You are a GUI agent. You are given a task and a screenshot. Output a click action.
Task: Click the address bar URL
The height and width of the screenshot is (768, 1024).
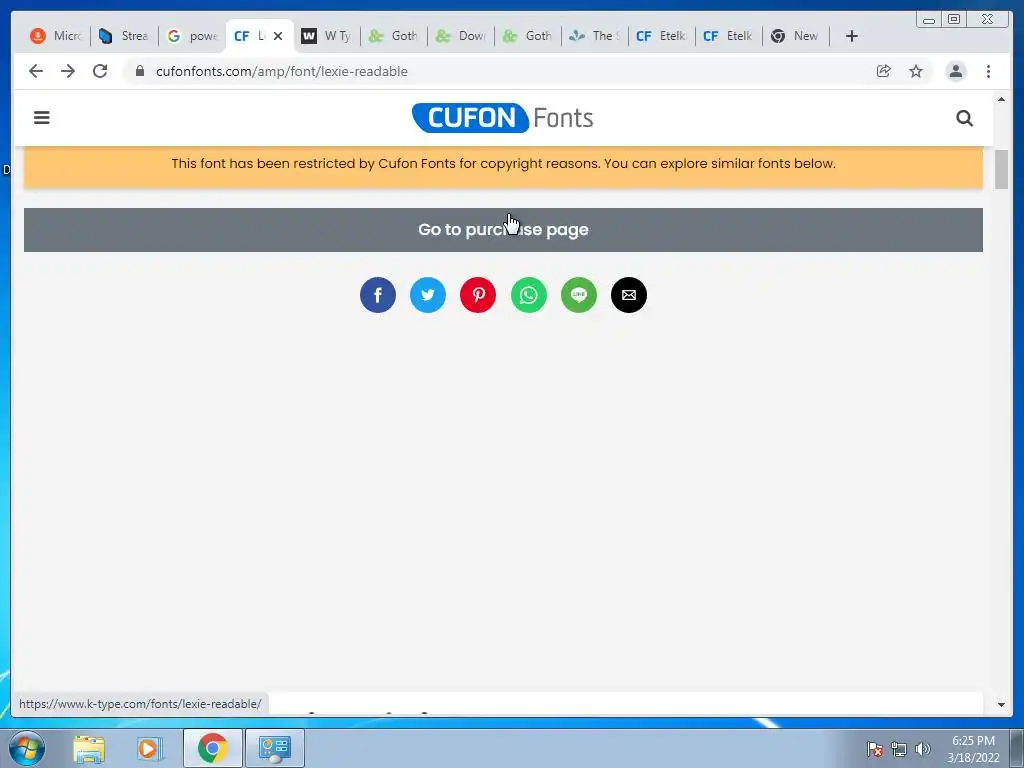pyautogui.click(x=281, y=72)
